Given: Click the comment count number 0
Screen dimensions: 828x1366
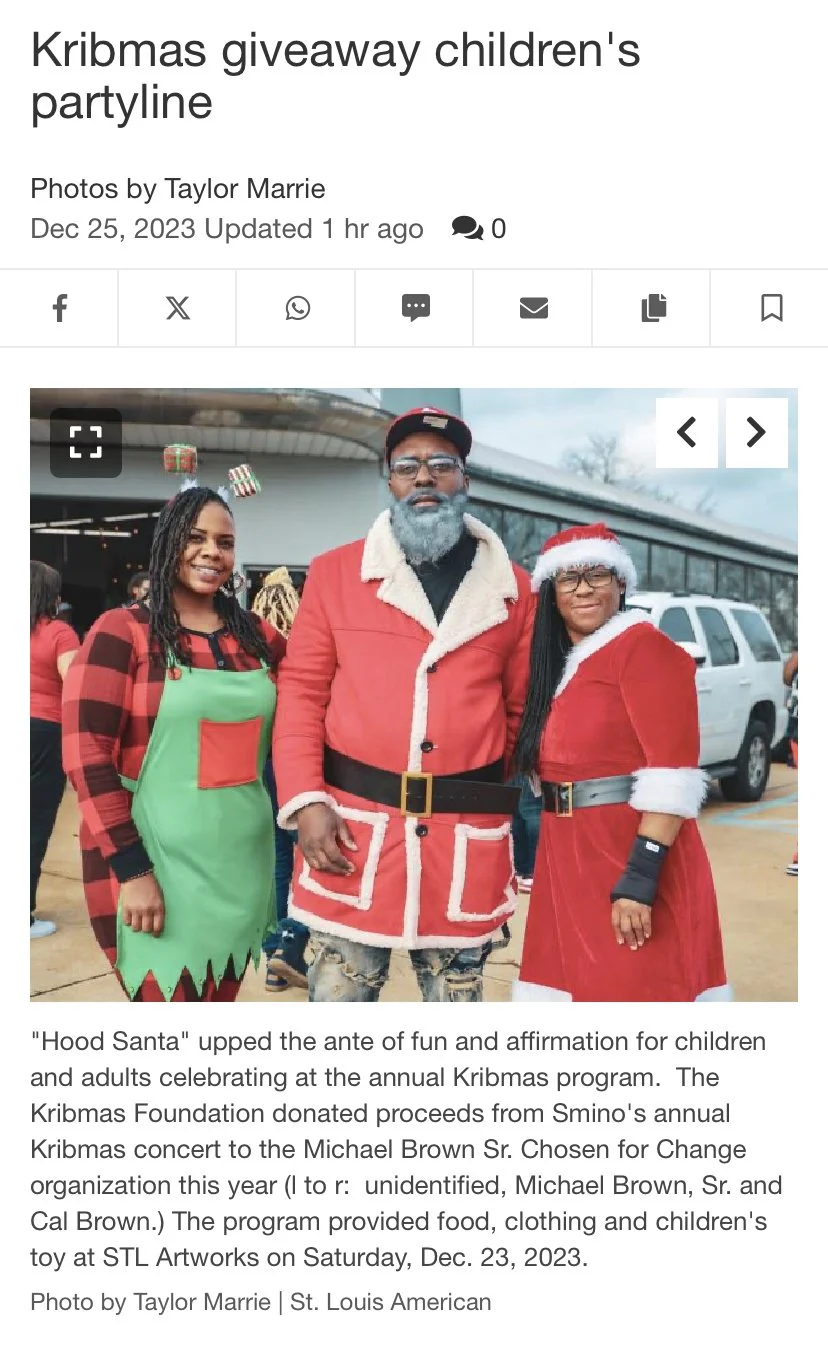Looking at the screenshot, I should point(498,229).
